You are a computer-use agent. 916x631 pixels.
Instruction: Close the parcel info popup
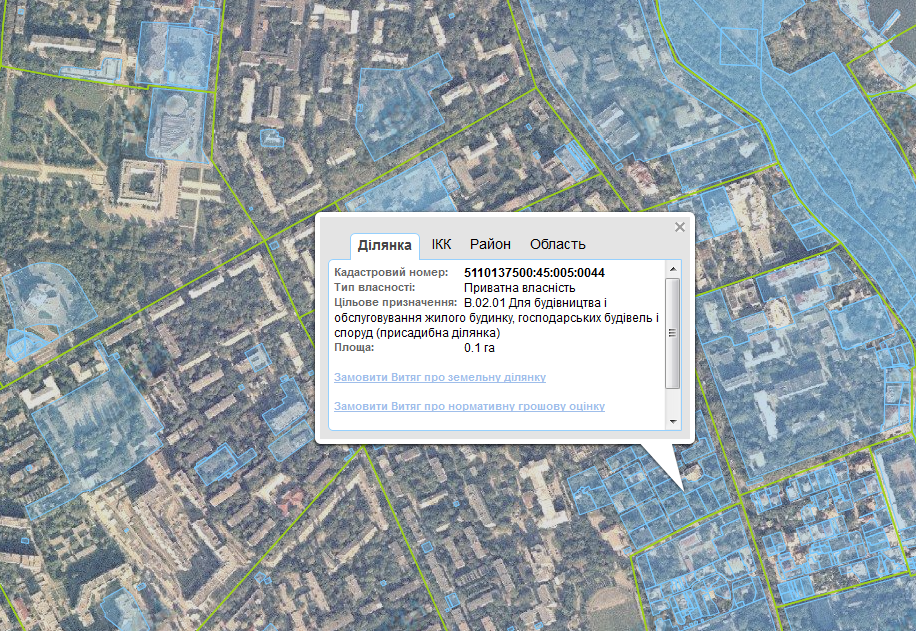pos(680,227)
